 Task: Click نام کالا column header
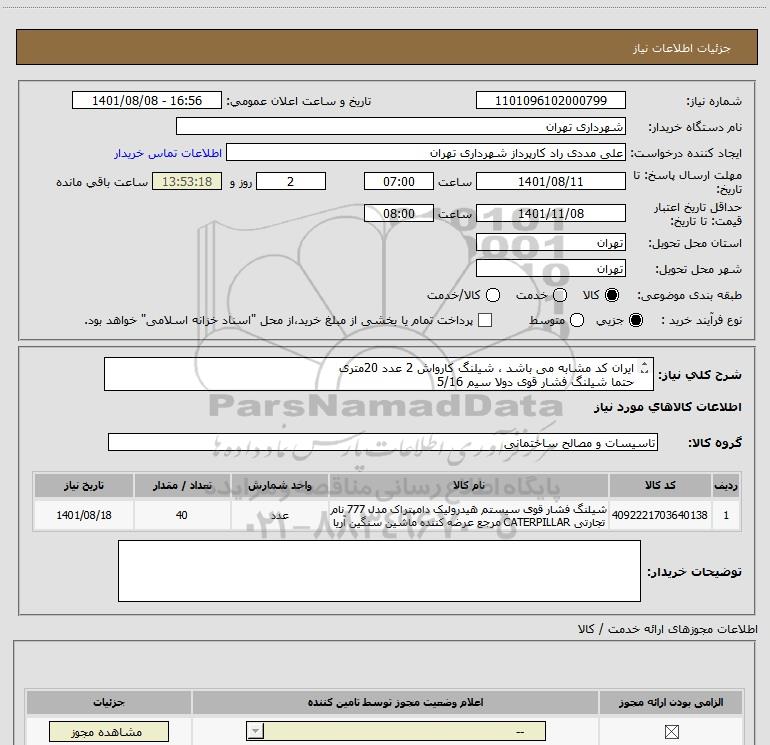click(x=468, y=485)
